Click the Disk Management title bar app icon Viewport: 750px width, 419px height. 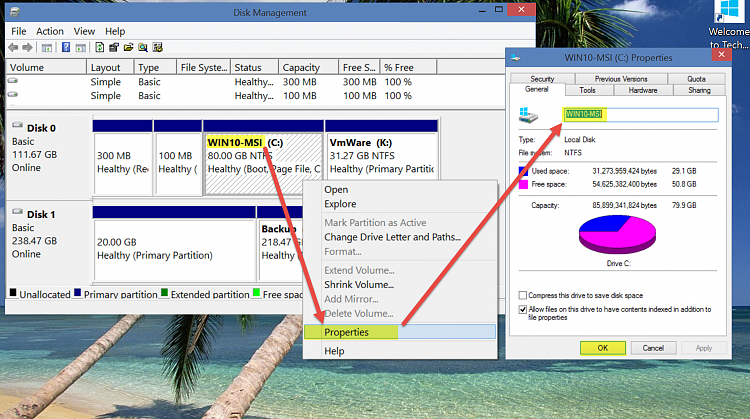(15, 12)
